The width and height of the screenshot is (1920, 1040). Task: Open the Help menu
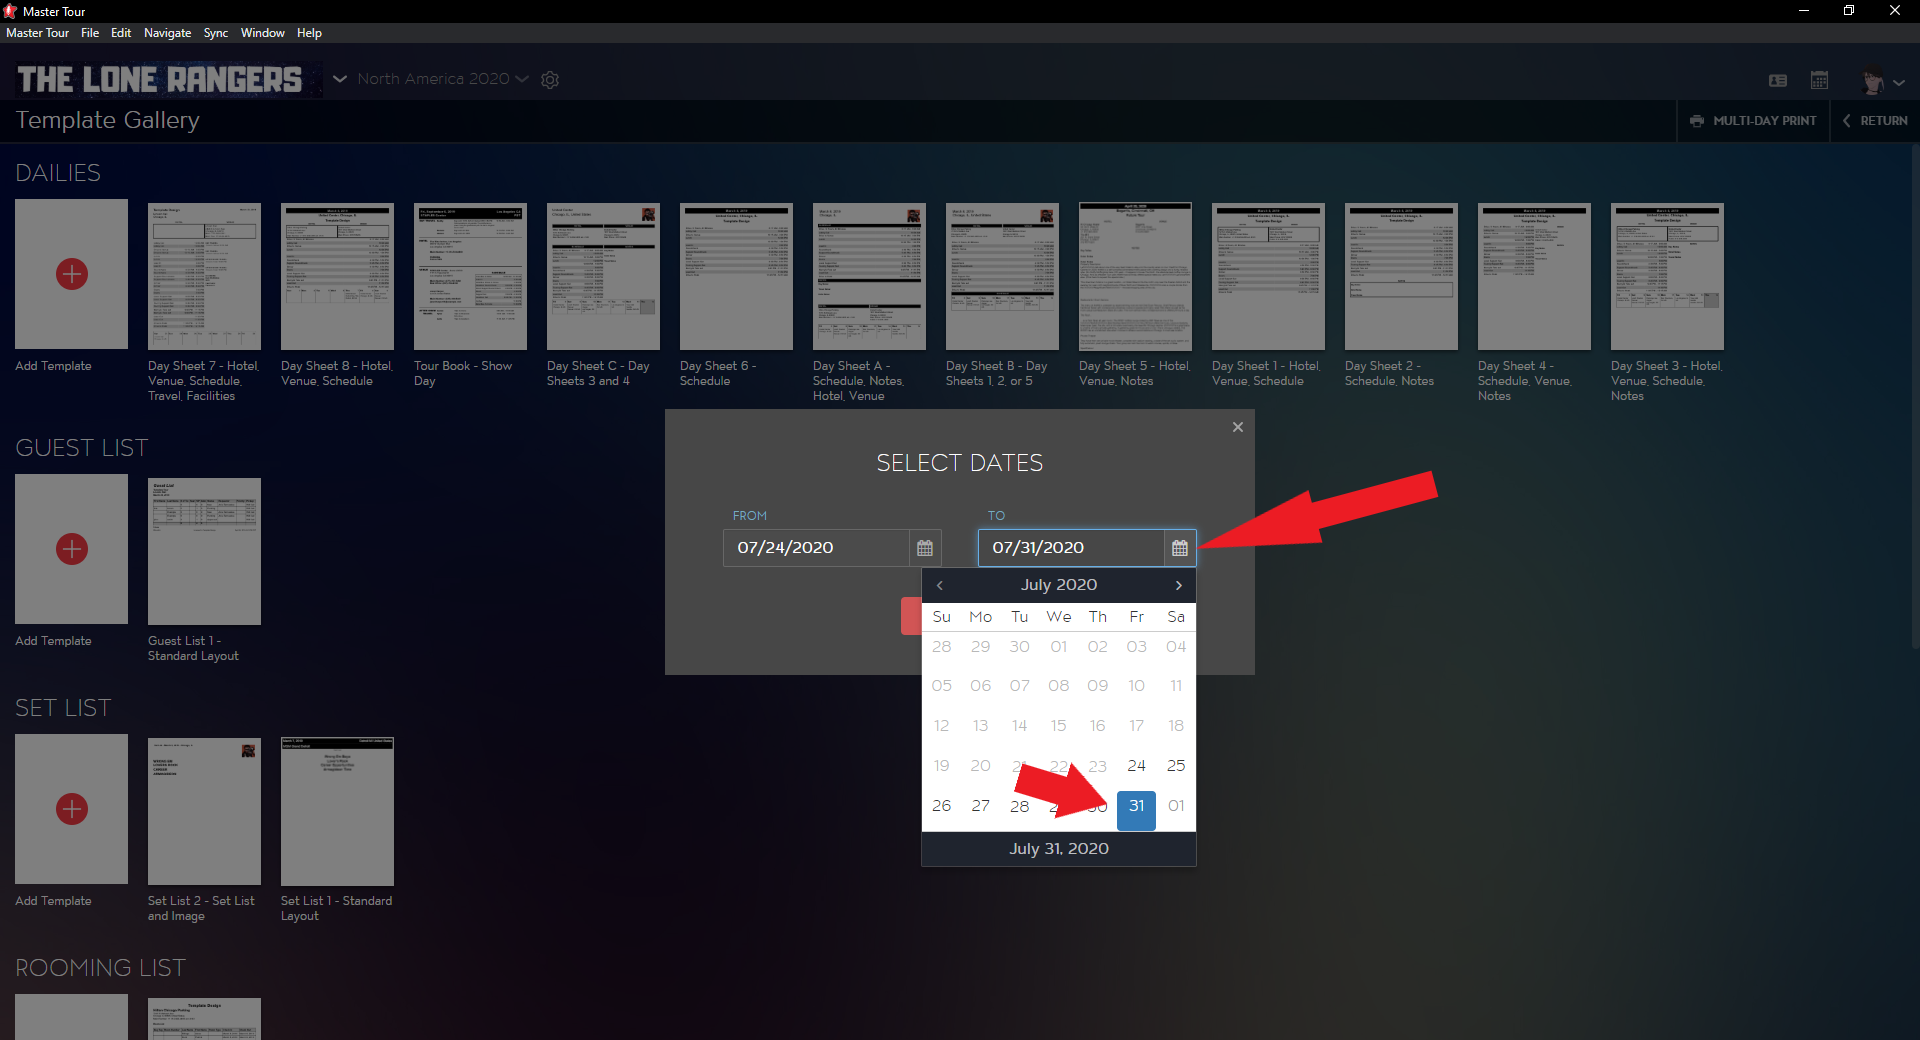coord(309,33)
